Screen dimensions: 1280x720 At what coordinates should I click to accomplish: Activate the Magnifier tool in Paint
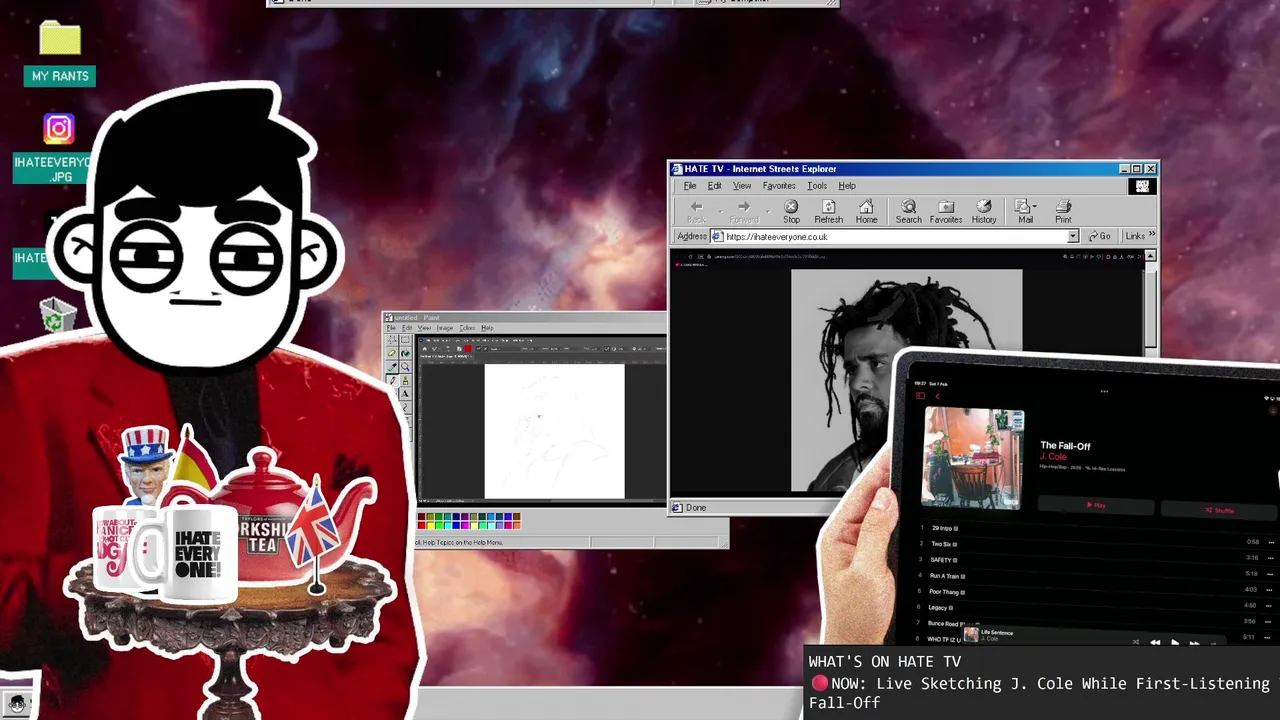(405, 367)
